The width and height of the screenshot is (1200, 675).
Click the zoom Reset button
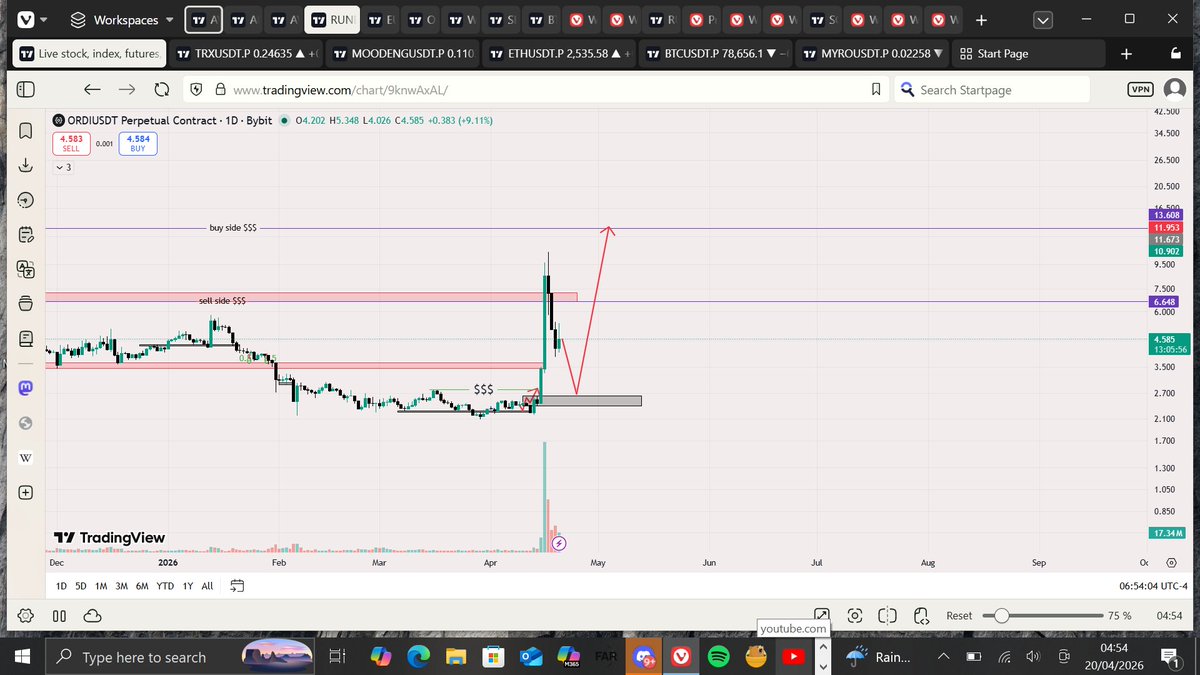click(x=959, y=616)
